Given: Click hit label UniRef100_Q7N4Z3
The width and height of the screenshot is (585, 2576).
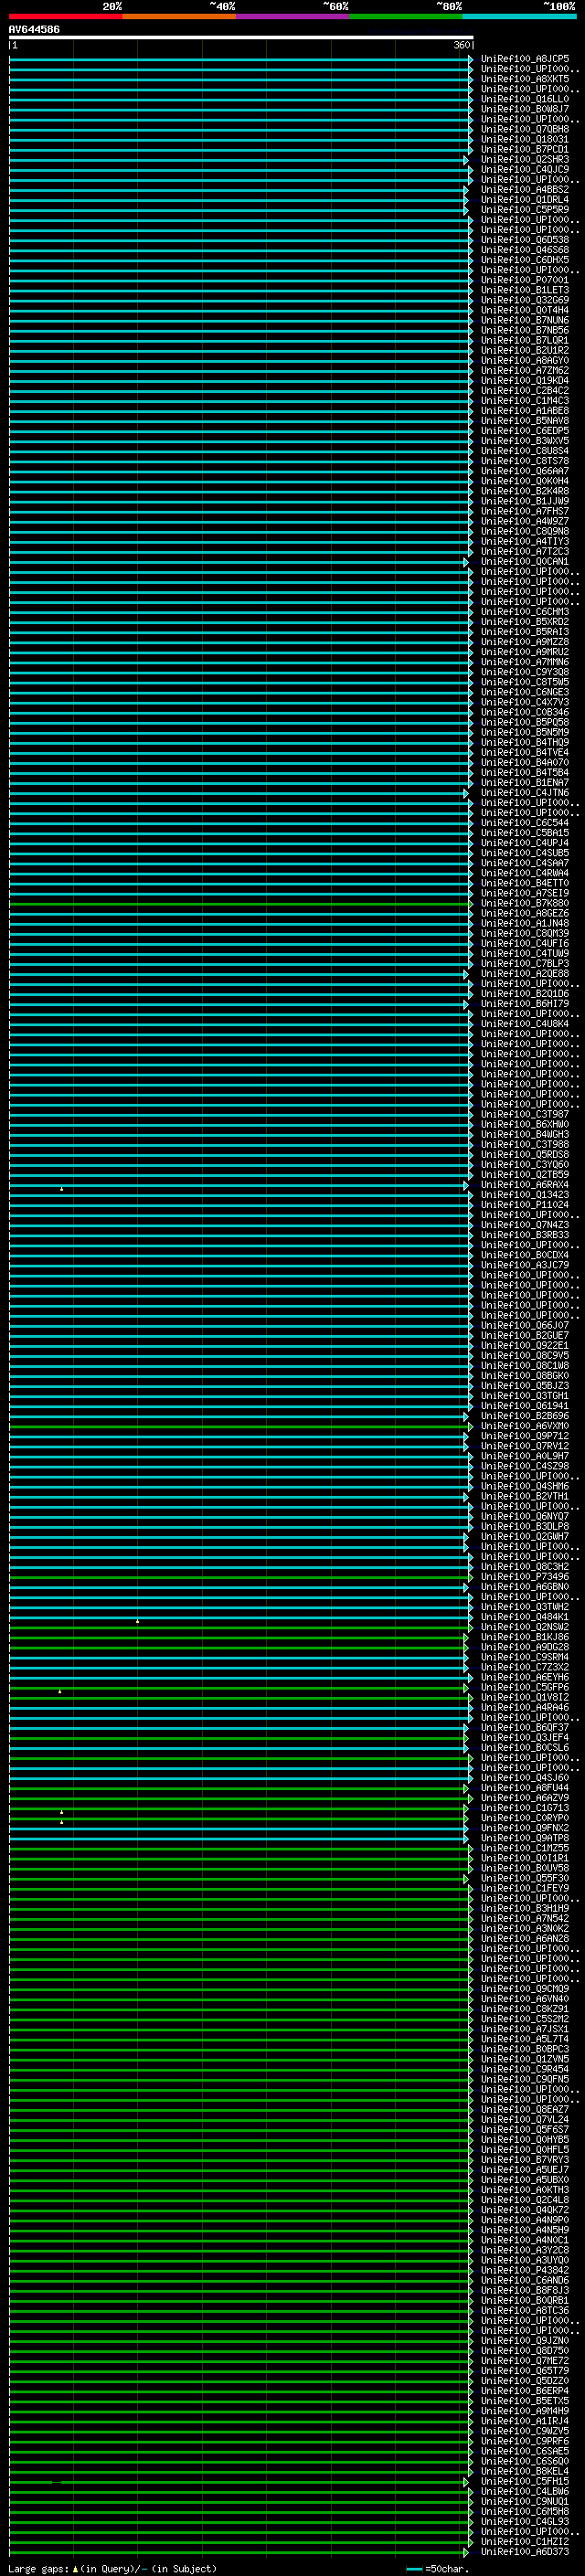Looking at the screenshot, I should coord(525,1225).
